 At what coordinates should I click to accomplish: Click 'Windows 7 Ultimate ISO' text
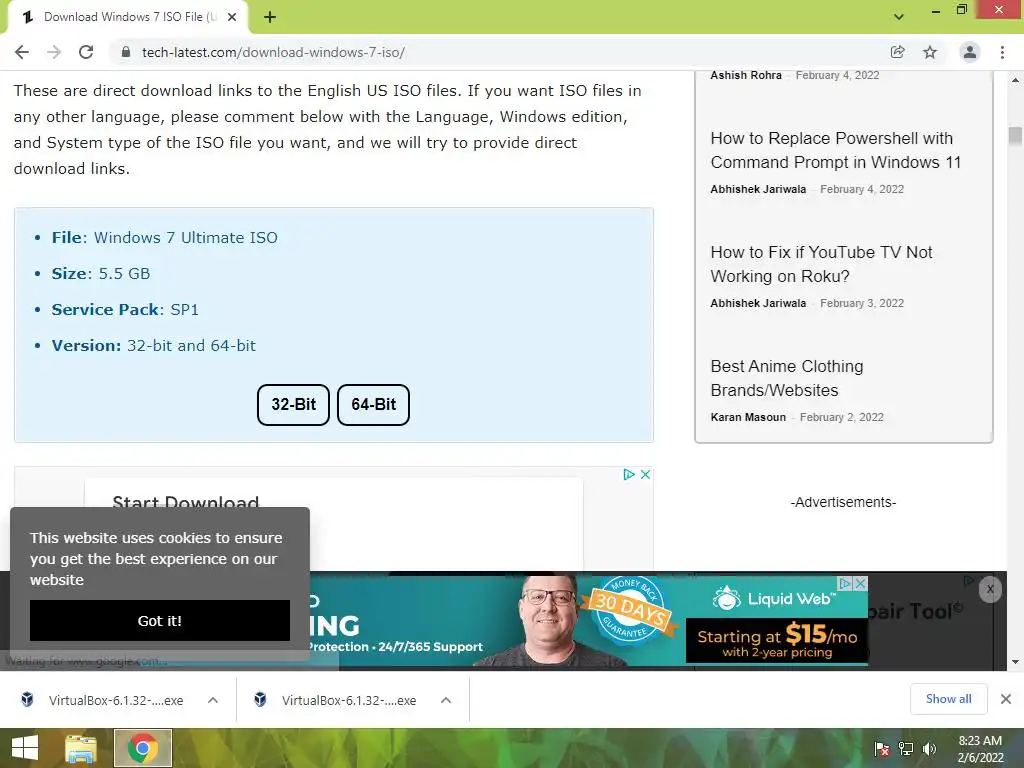coord(186,238)
